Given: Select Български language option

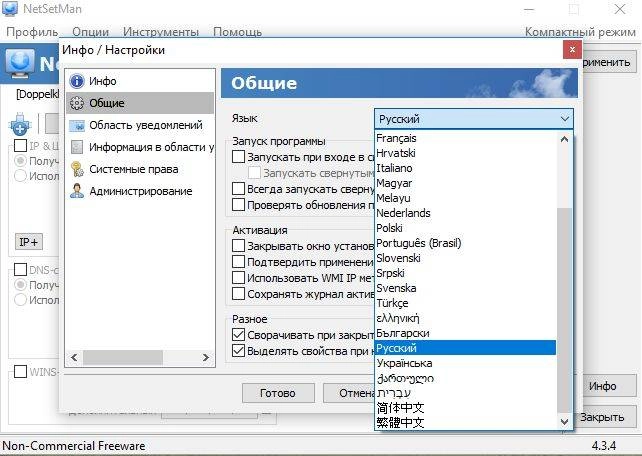Looking at the screenshot, I should [466, 333].
